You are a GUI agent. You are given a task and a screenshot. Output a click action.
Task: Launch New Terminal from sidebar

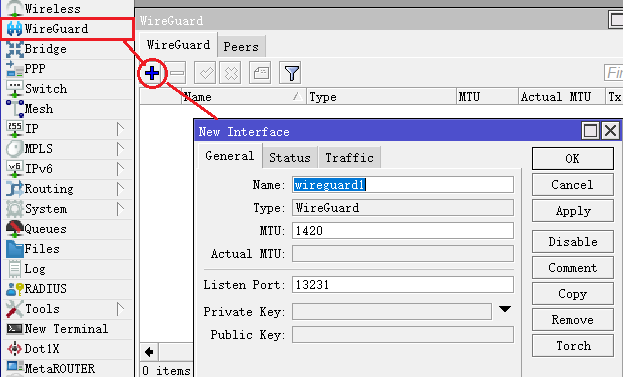[x=67, y=329]
